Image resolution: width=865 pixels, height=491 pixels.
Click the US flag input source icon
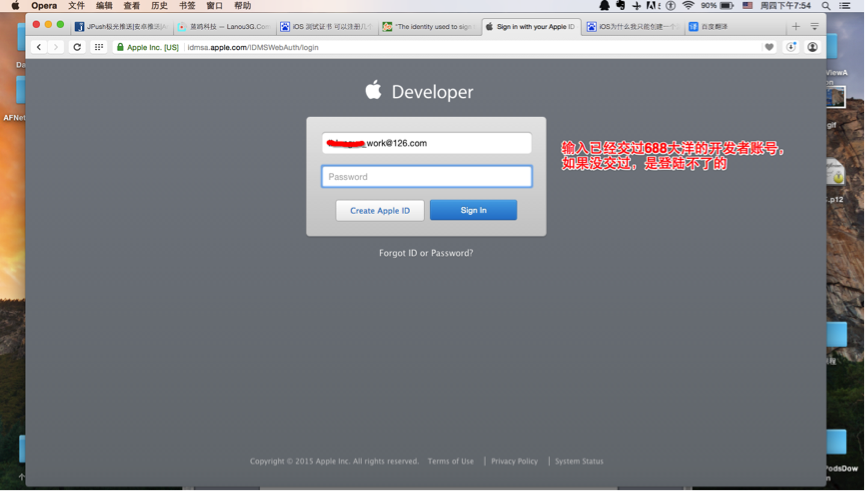(747, 6)
